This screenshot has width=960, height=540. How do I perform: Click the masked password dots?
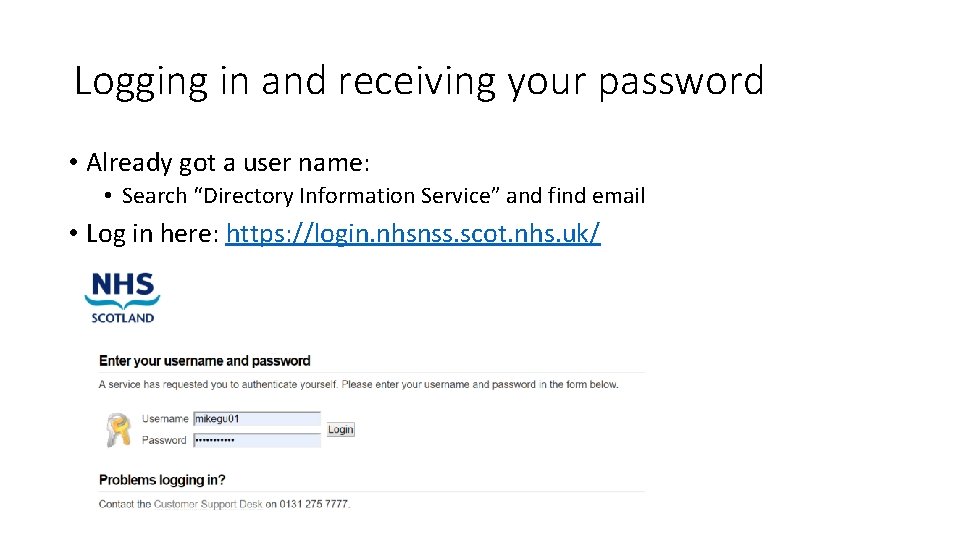coord(214,440)
